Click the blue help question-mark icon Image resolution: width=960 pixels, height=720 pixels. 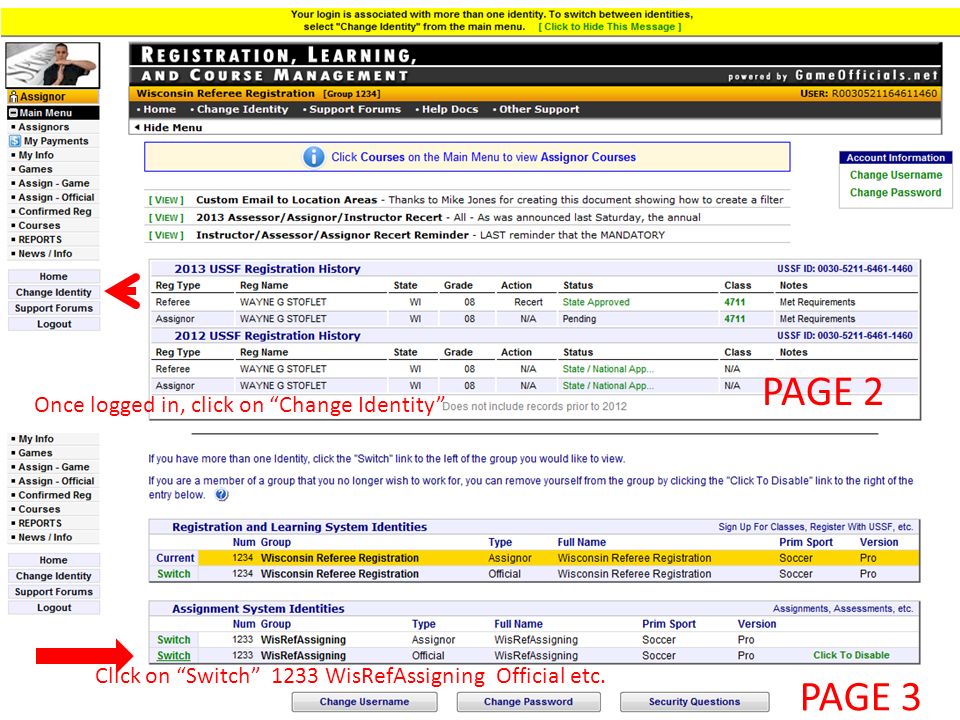[x=222, y=495]
